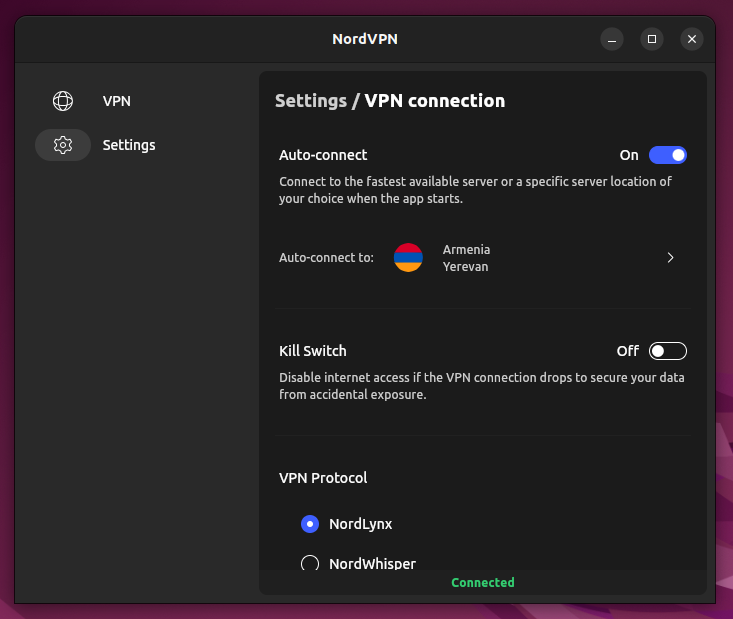Screen dimensions: 733x619
Task: Choose the NordWhisper protocol radio button
Action: point(310,563)
